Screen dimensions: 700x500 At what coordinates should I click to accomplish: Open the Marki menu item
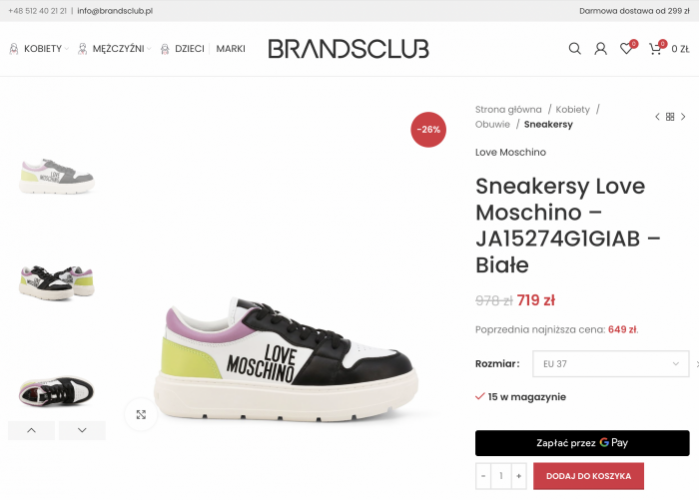click(x=231, y=49)
